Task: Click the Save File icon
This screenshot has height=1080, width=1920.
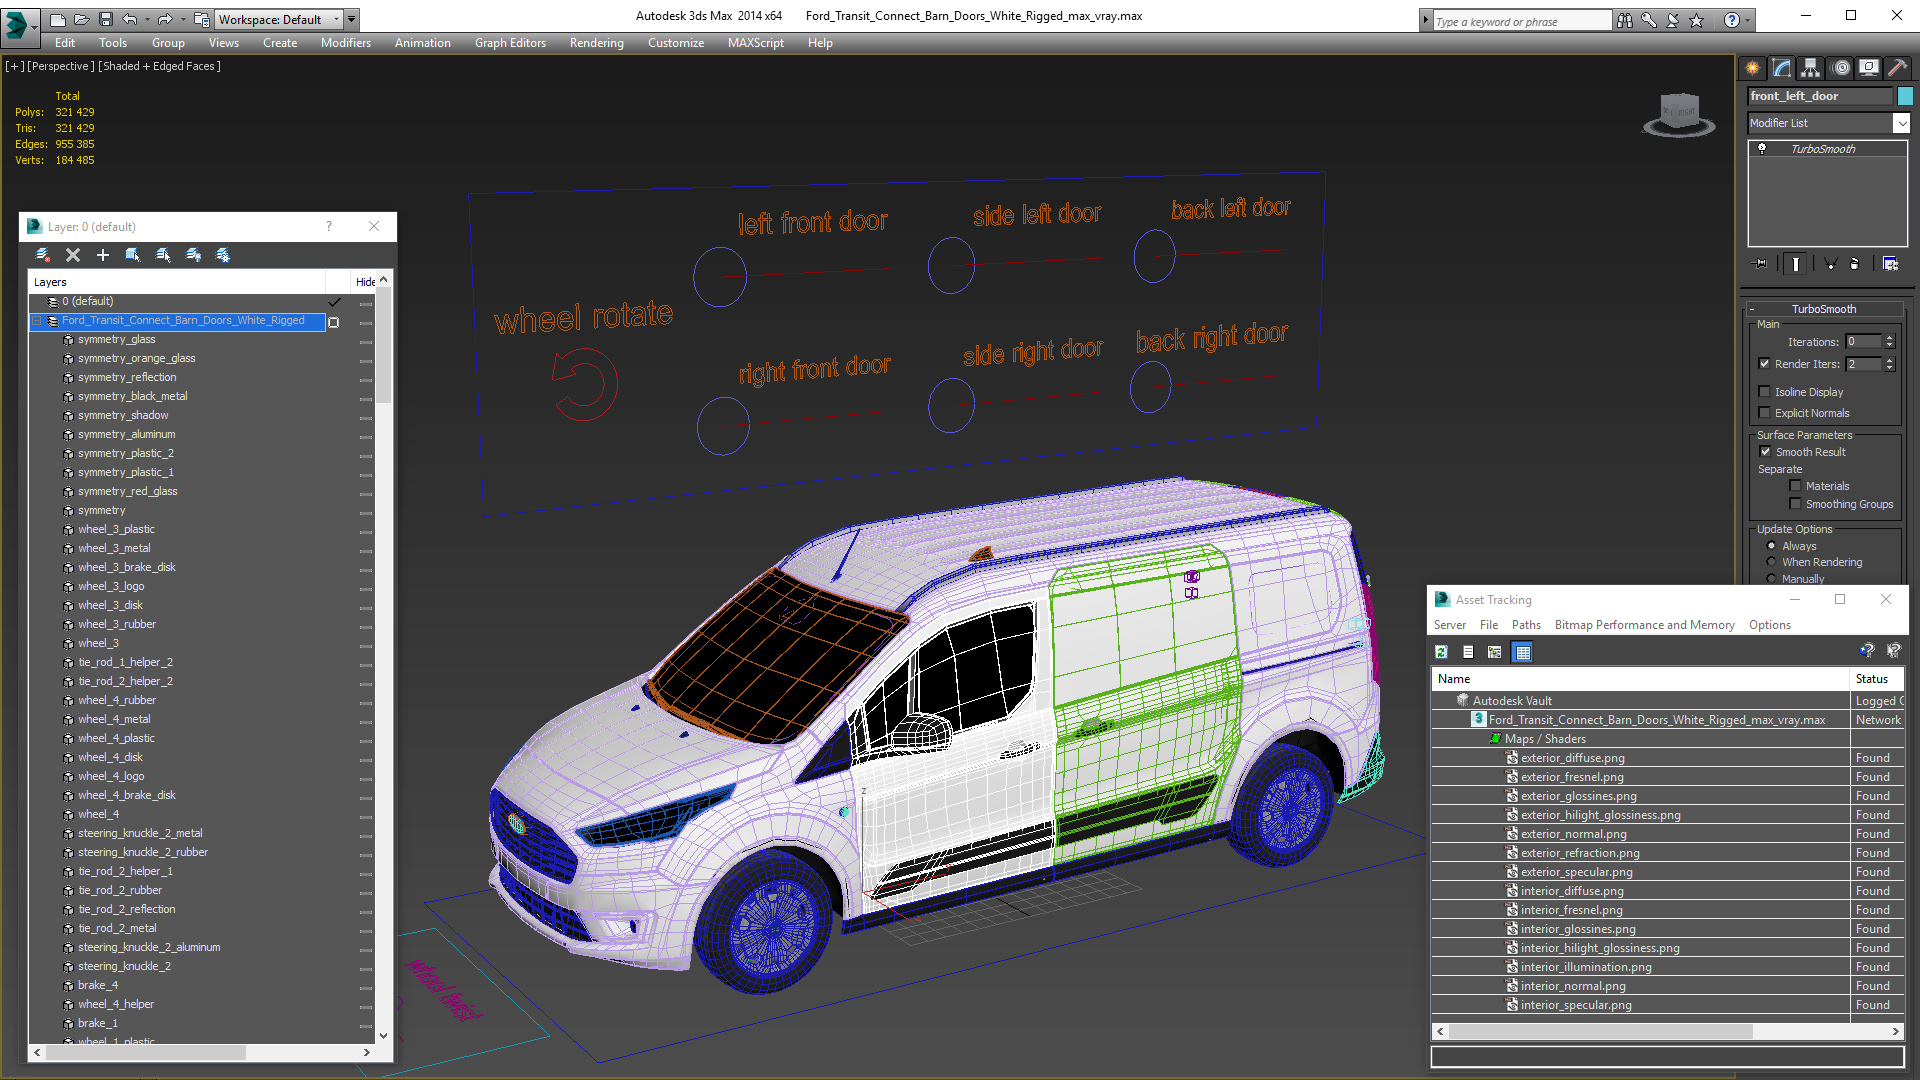Action: [105, 19]
